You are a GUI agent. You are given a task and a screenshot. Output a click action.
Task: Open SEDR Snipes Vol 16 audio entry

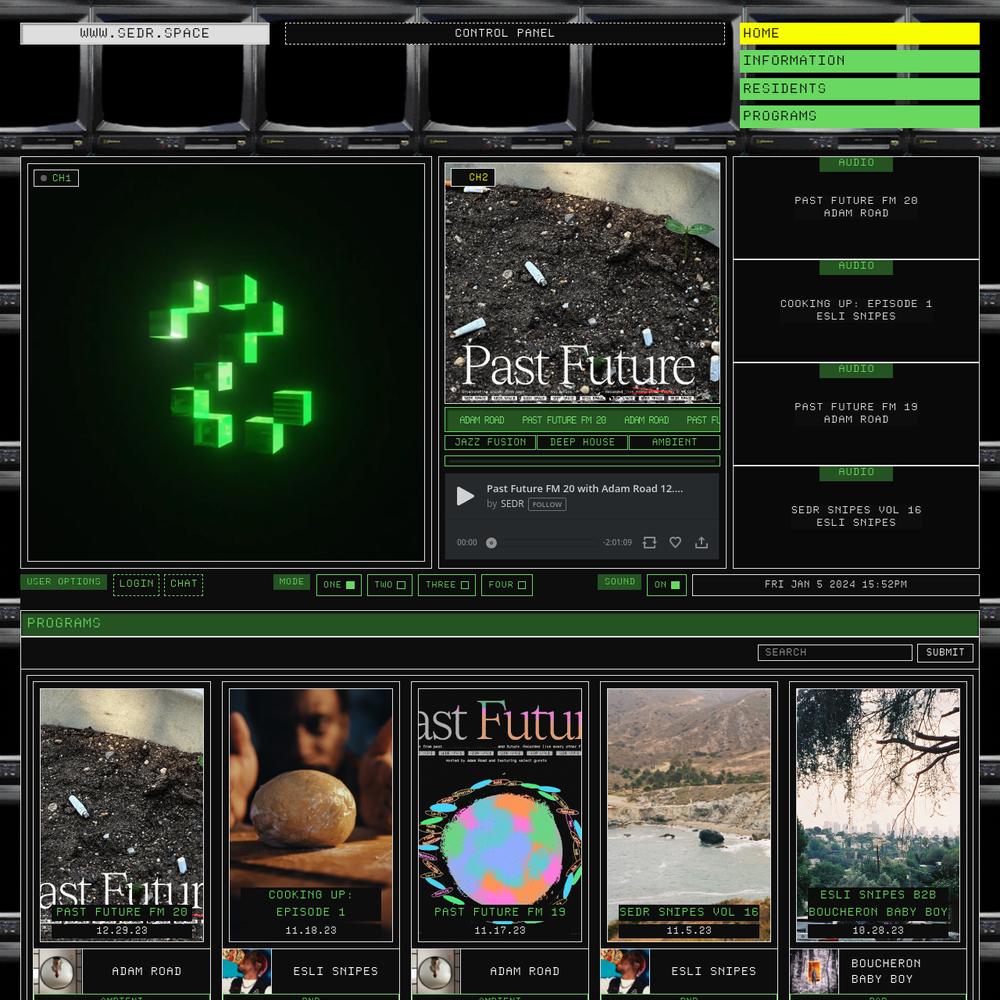point(856,517)
